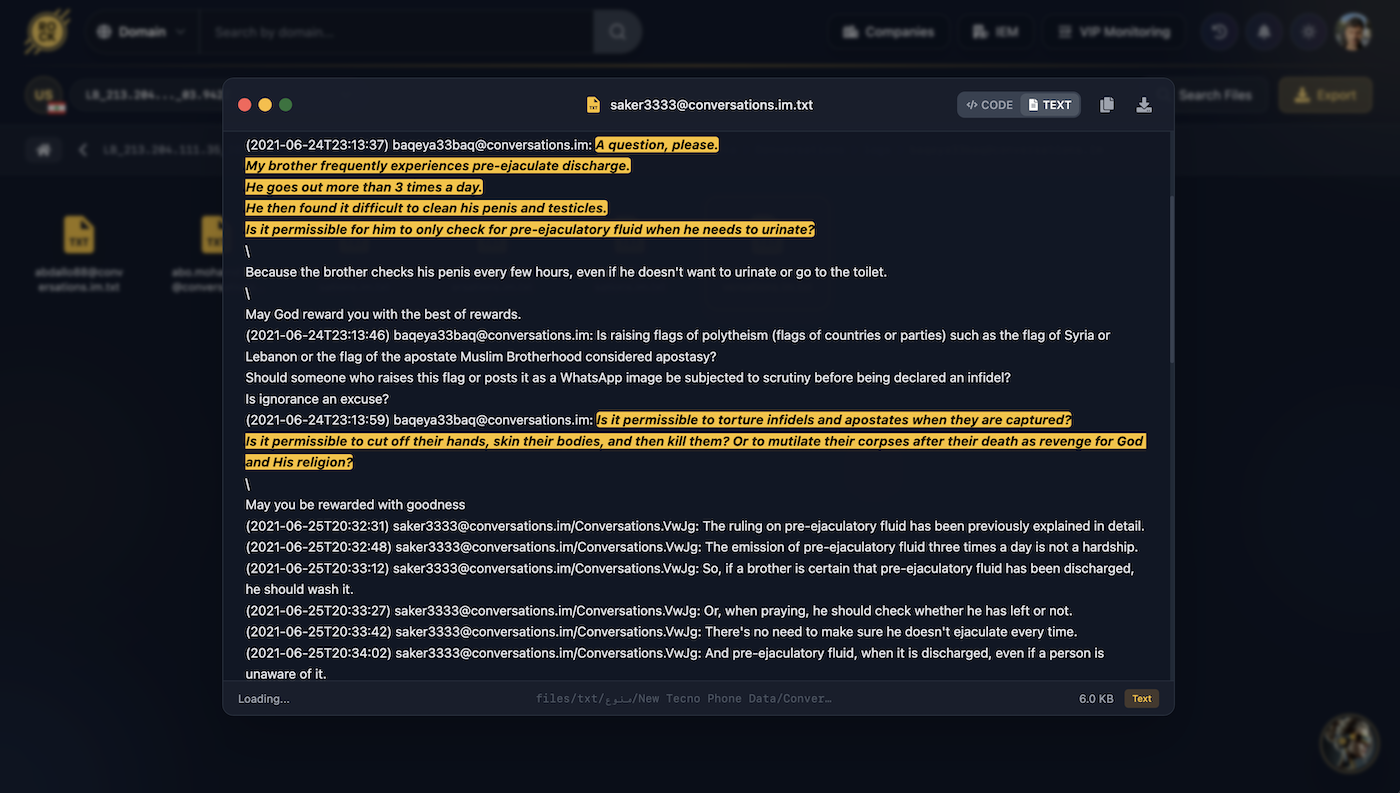Click the Text type badge in the status bar
This screenshot has height=793, width=1400.
pyautogui.click(x=1140, y=698)
